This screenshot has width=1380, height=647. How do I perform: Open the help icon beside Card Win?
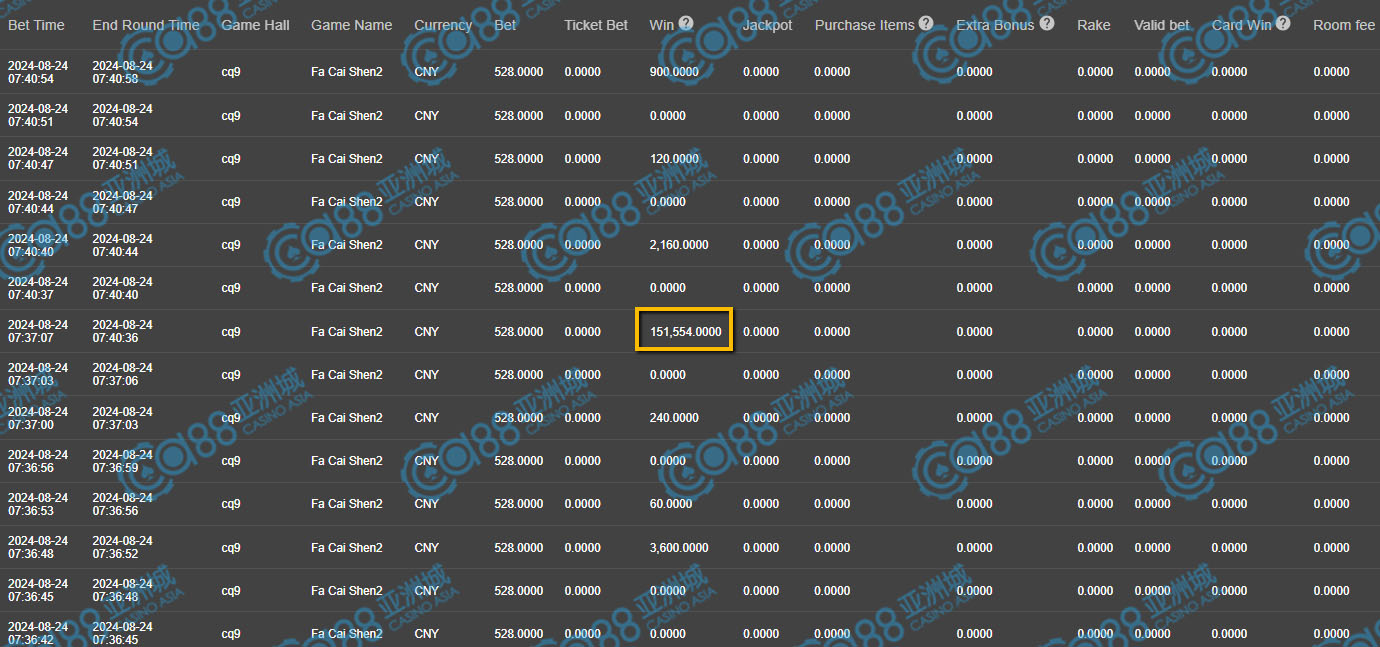[x=1283, y=23]
